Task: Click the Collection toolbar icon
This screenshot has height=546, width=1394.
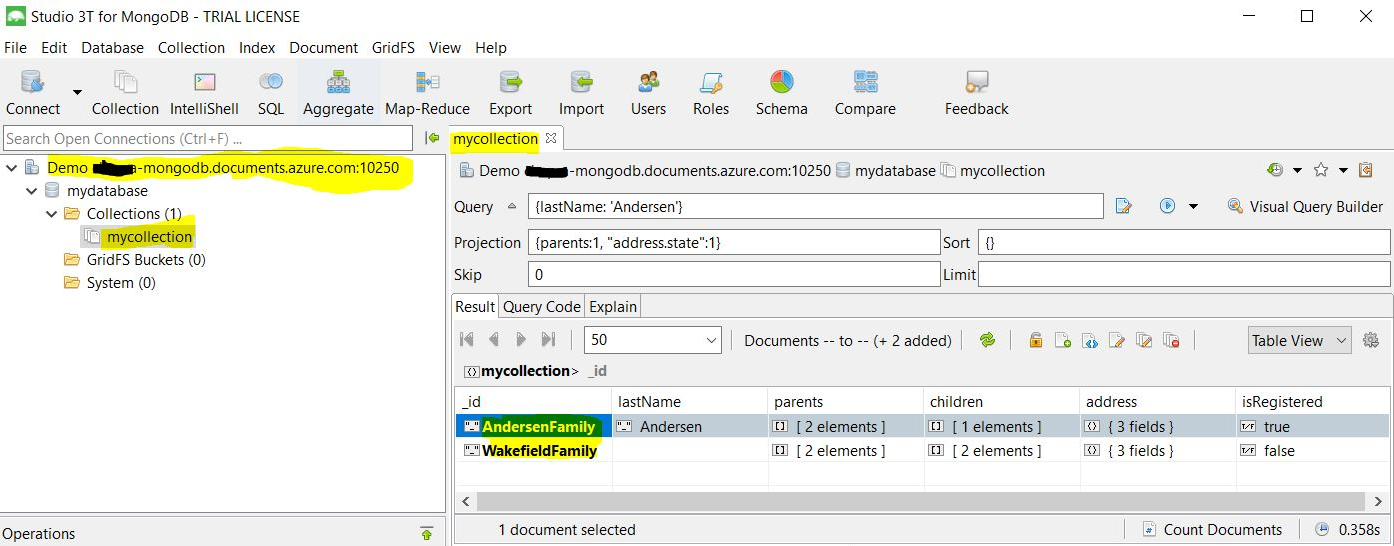Action: tap(125, 93)
